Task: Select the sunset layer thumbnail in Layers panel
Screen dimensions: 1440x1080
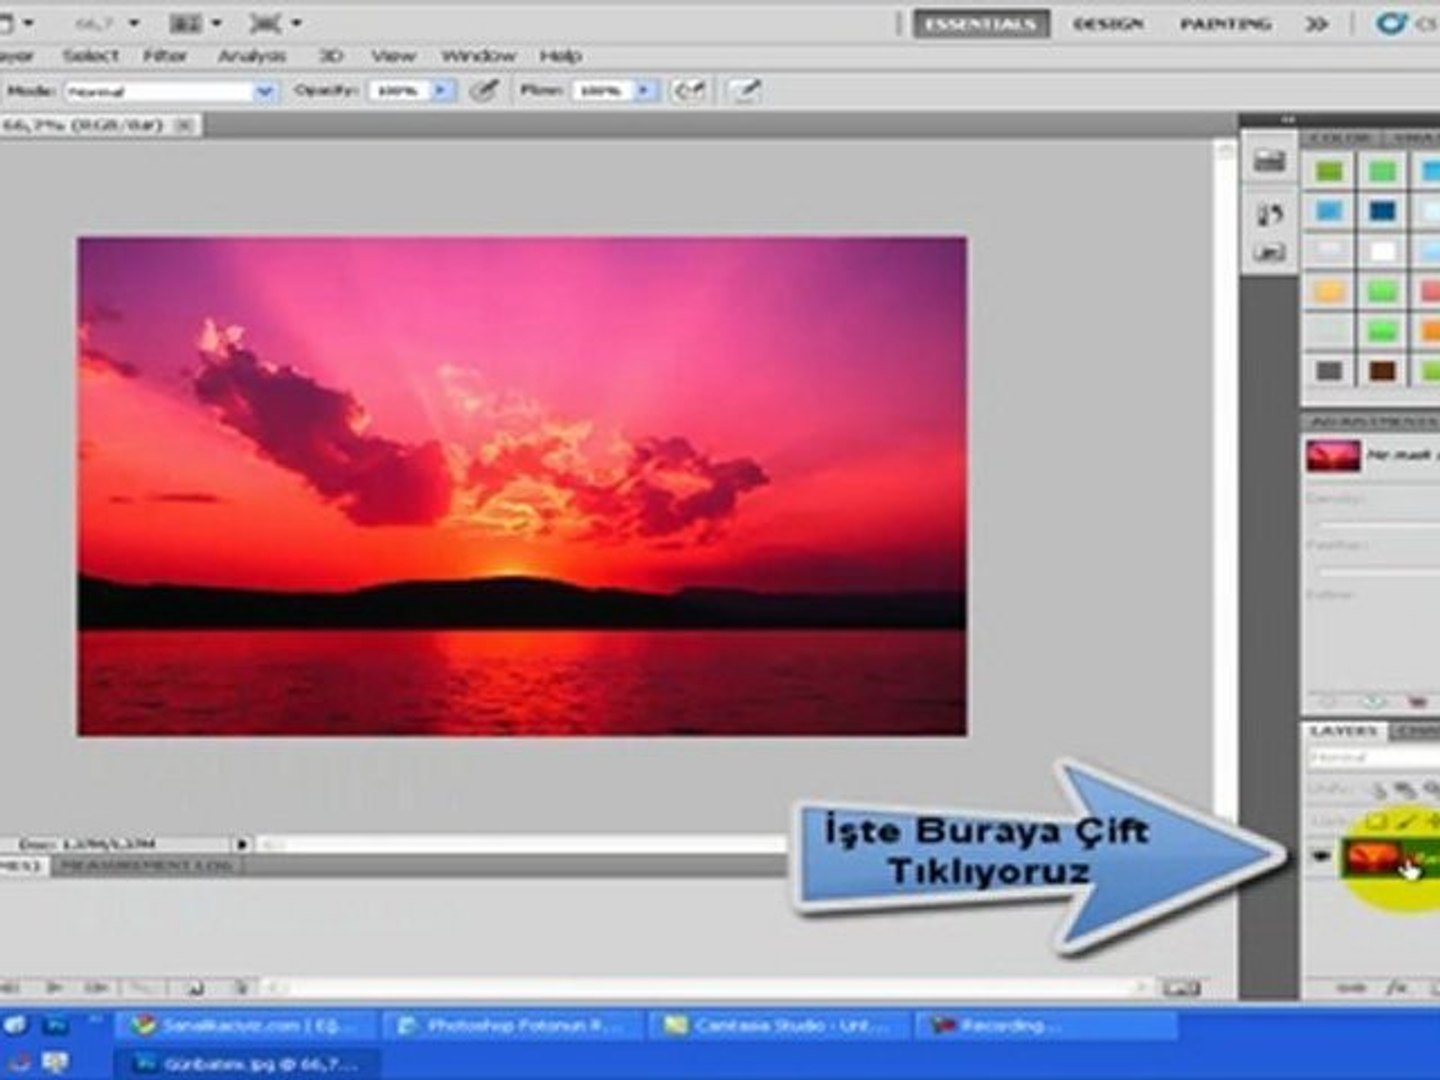Action: click(x=1372, y=857)
